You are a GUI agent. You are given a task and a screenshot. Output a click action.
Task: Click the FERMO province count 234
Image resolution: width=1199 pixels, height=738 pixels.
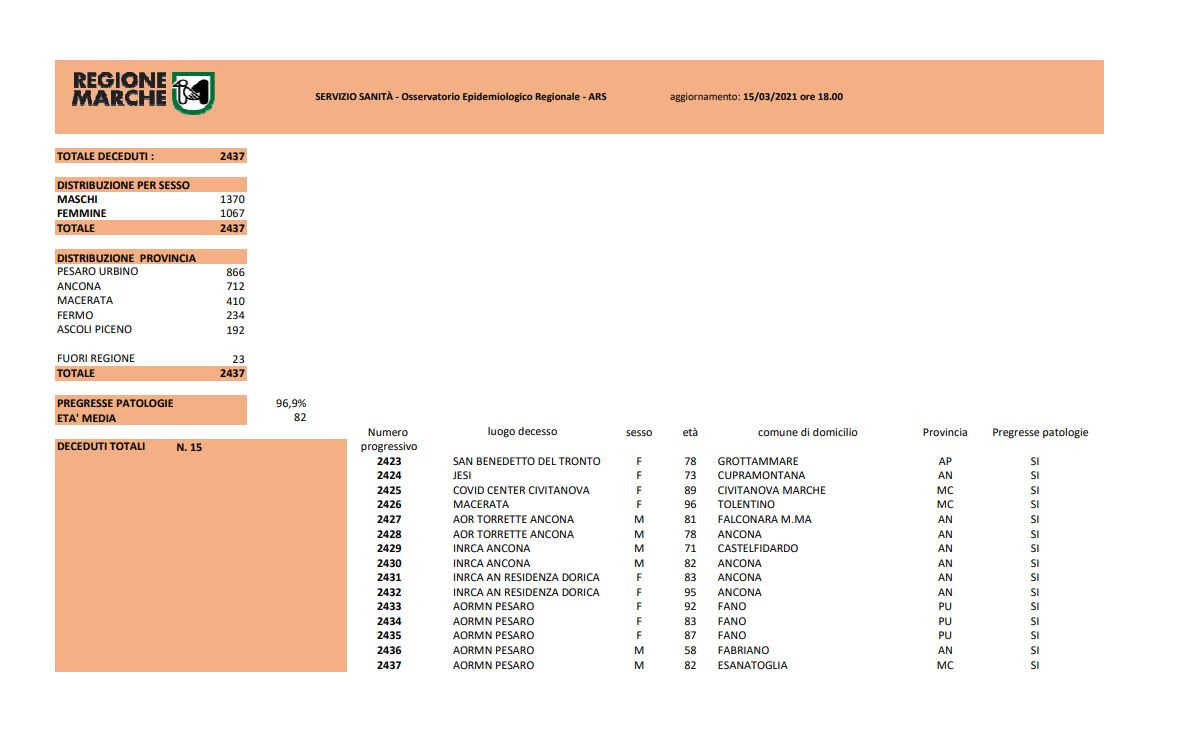pos(236,316)
